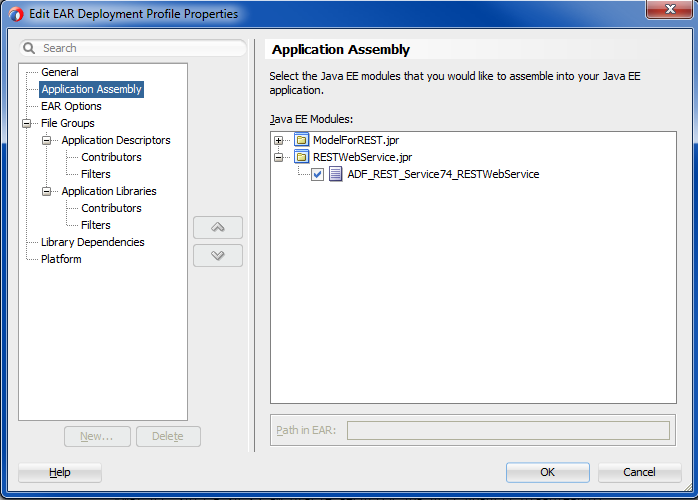Expand the ModelForREST.jpr node
698x500 pixels.
(279, 141)
